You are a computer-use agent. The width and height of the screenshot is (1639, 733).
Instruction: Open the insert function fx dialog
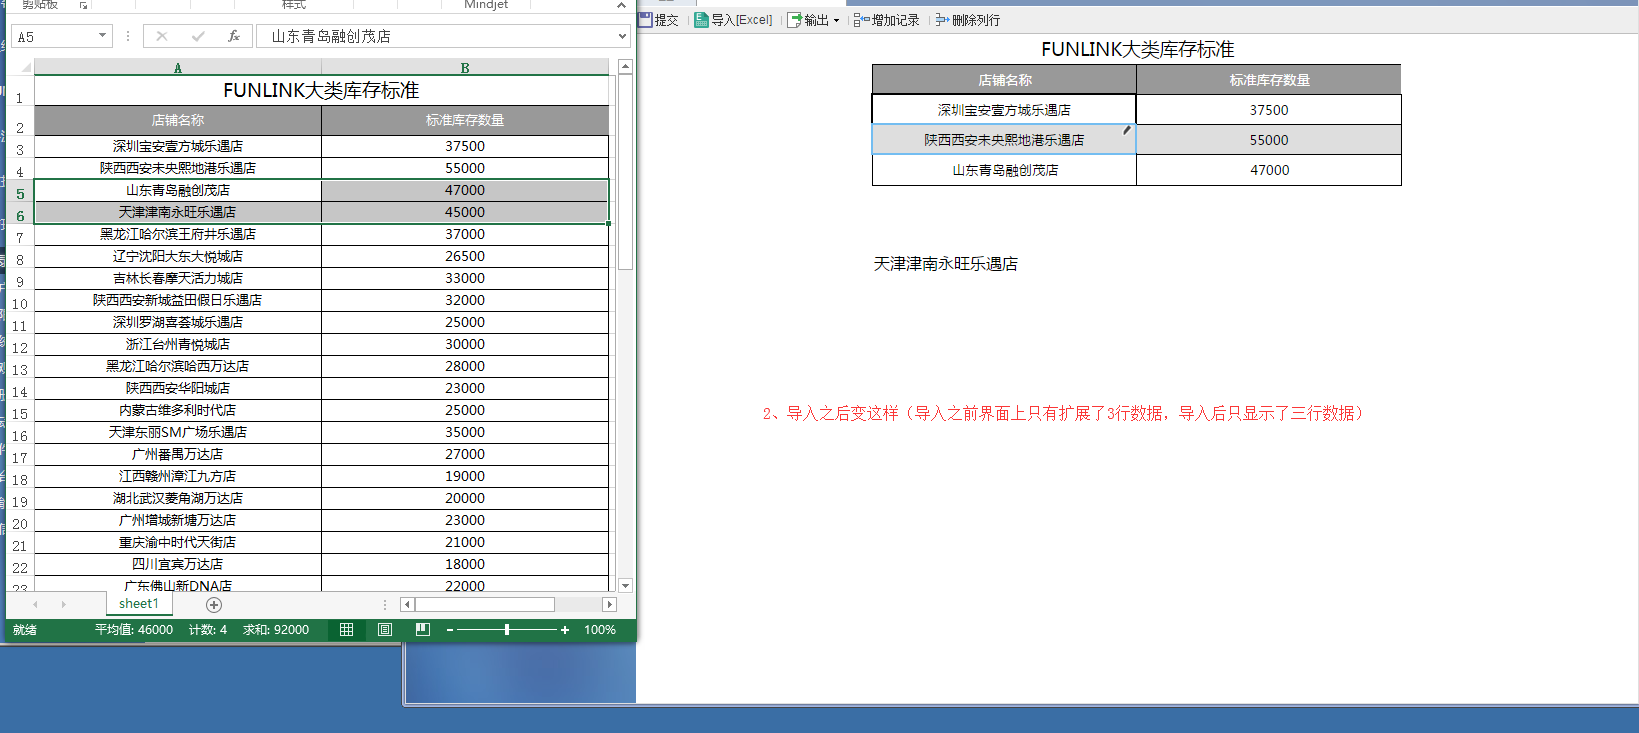click(x=234, y=36)
